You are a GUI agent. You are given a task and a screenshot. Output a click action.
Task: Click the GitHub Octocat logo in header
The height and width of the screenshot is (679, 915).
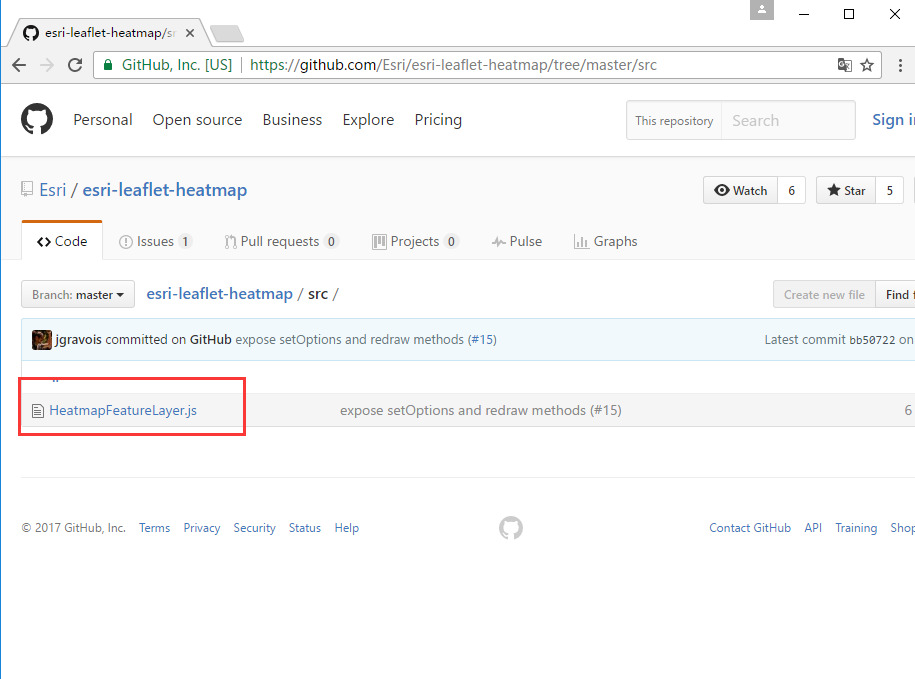[x=37, y=119]
